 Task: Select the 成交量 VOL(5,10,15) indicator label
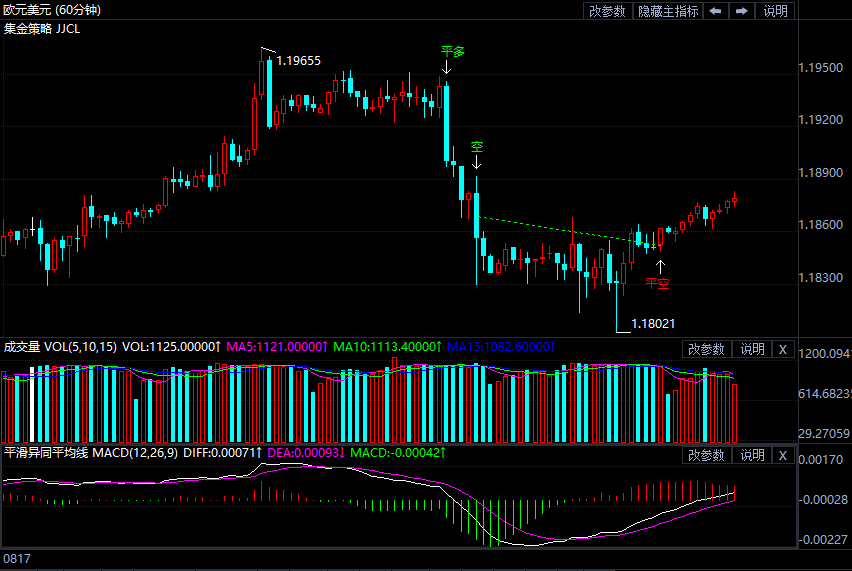click(60, 347)
